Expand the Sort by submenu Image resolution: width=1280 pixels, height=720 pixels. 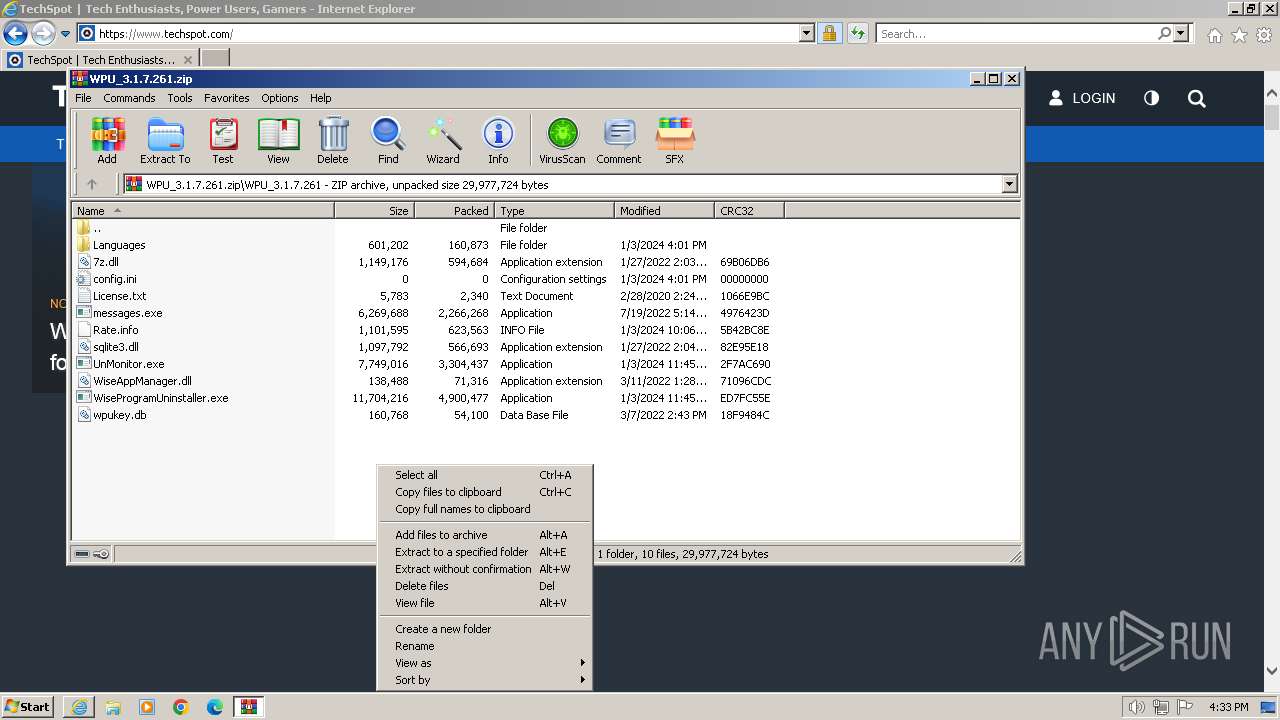pyautogui.click(x=485, y=680)
